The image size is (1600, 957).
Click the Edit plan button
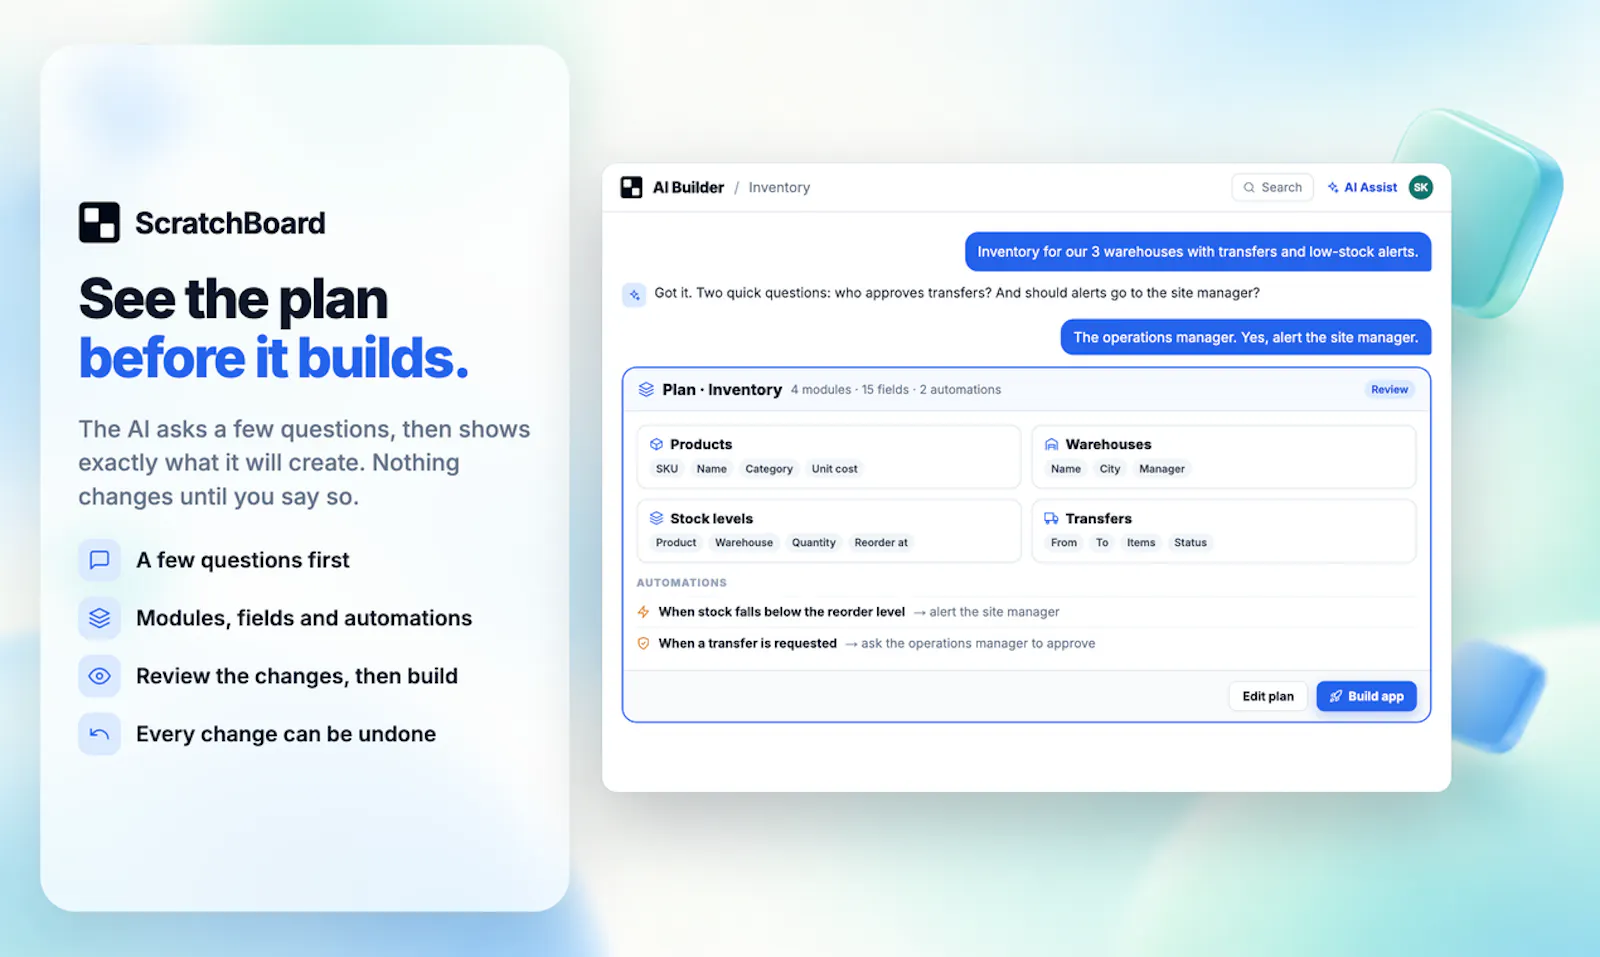pyautogui.click(x=1268, y=696)
